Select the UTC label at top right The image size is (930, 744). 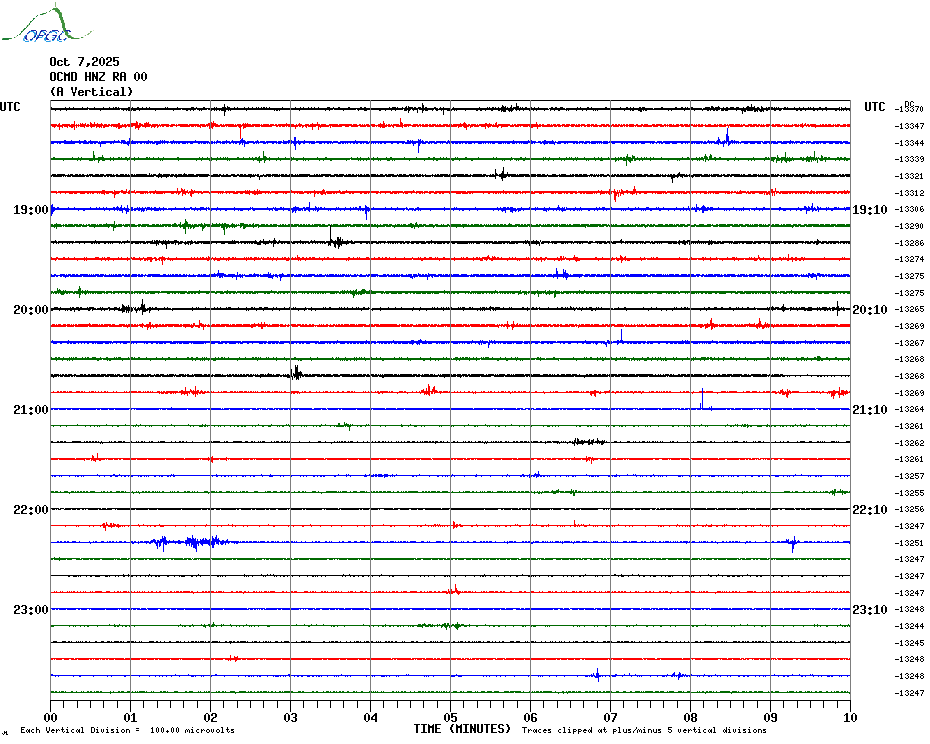[875, 107]
